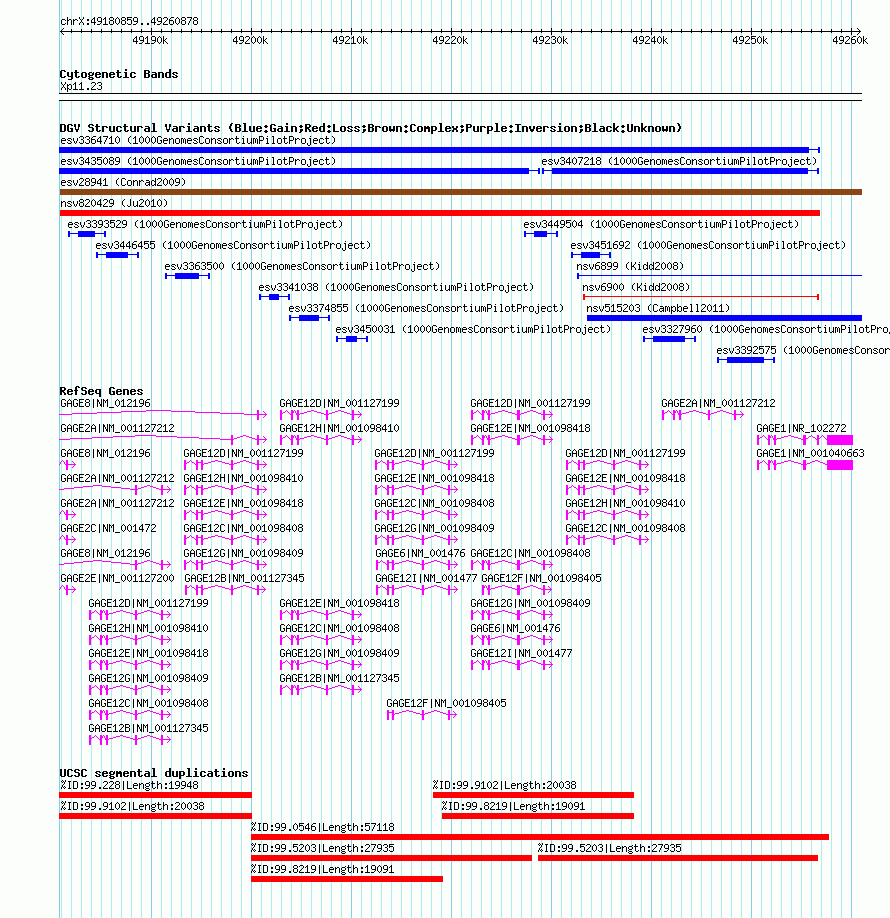The image size is (890, 918).
Task: Click the blue glyph under esv3451692
Action: tap(591, 255)
